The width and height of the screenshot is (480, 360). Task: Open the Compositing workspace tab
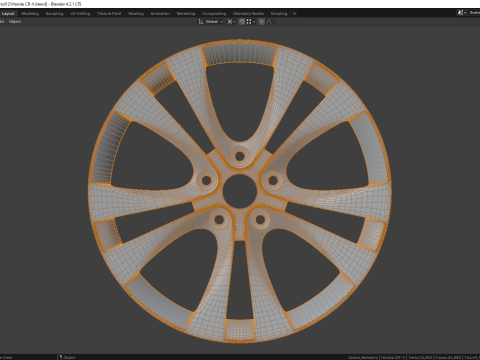click(214, 14)
